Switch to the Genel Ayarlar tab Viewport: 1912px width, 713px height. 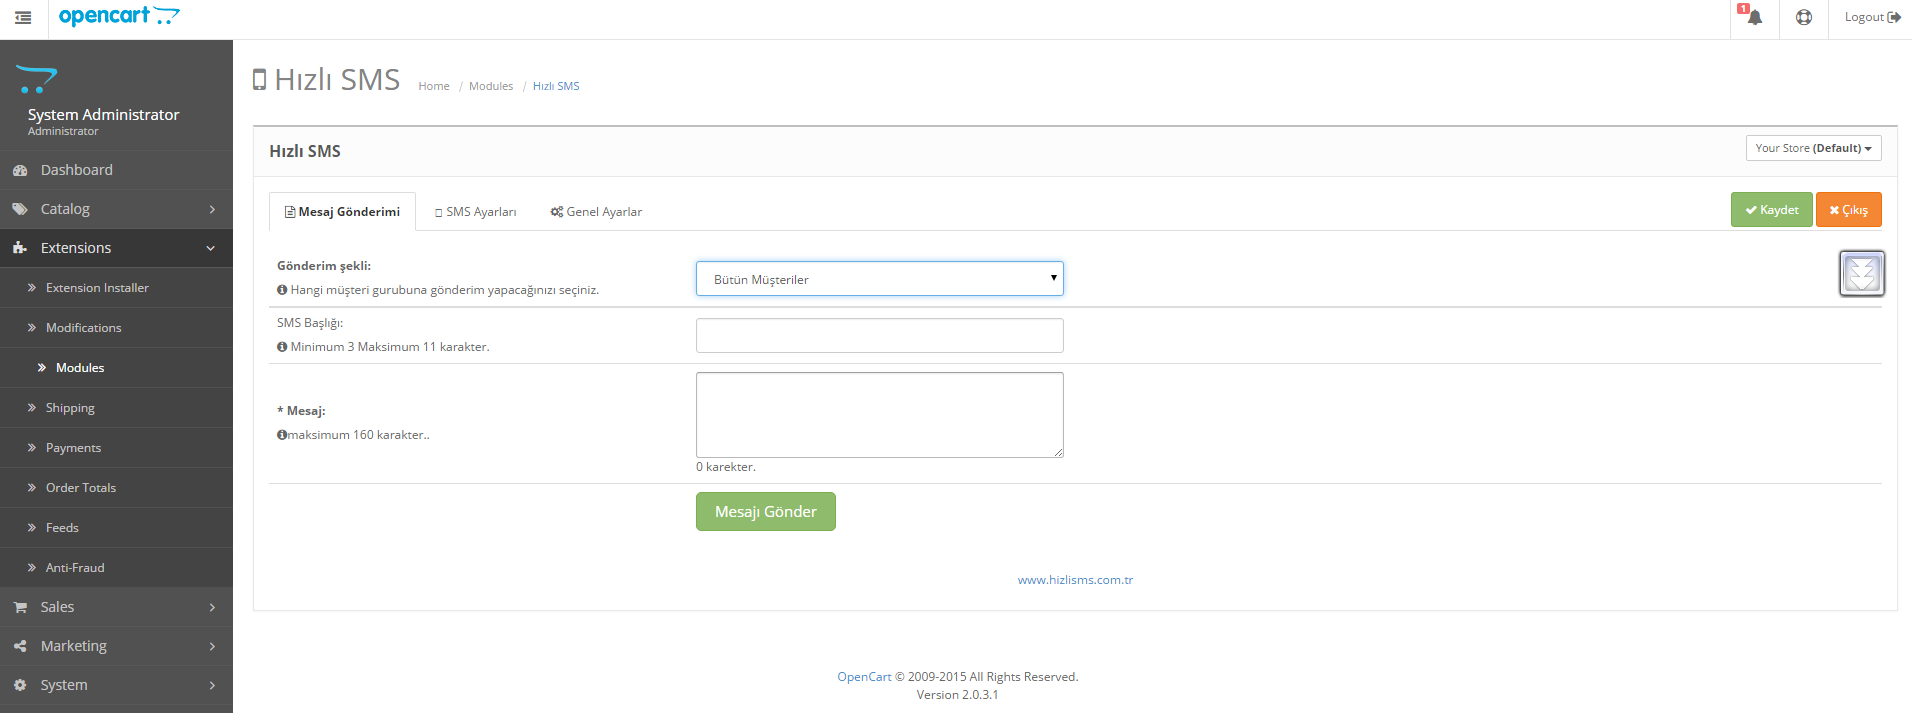coord(596,212)
